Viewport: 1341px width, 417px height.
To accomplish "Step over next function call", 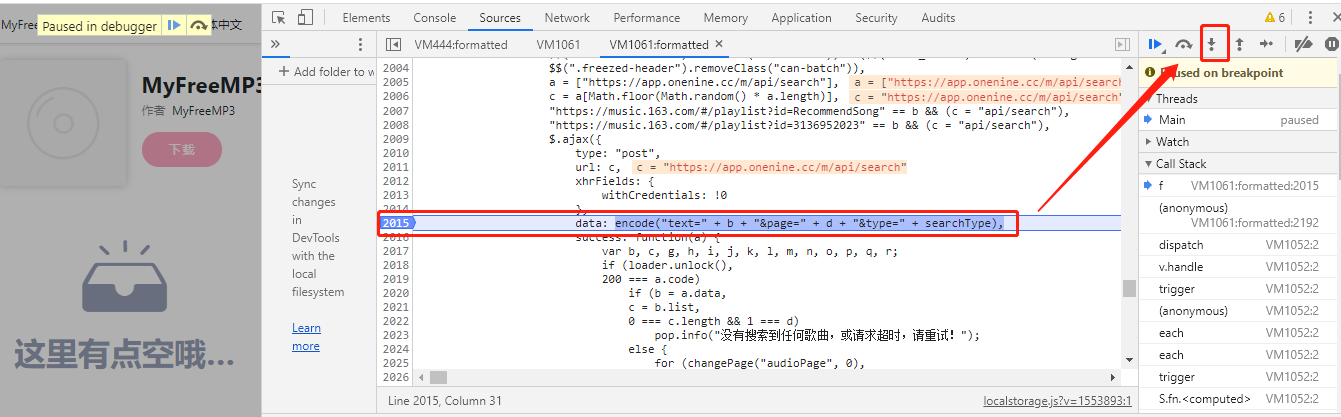I will pos(1184,44).
